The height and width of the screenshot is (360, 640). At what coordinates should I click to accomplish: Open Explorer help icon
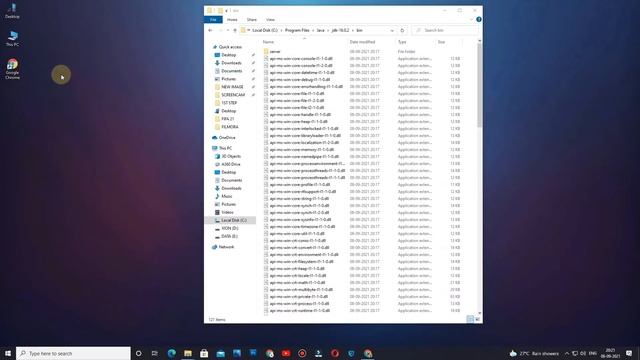point(478,20)
